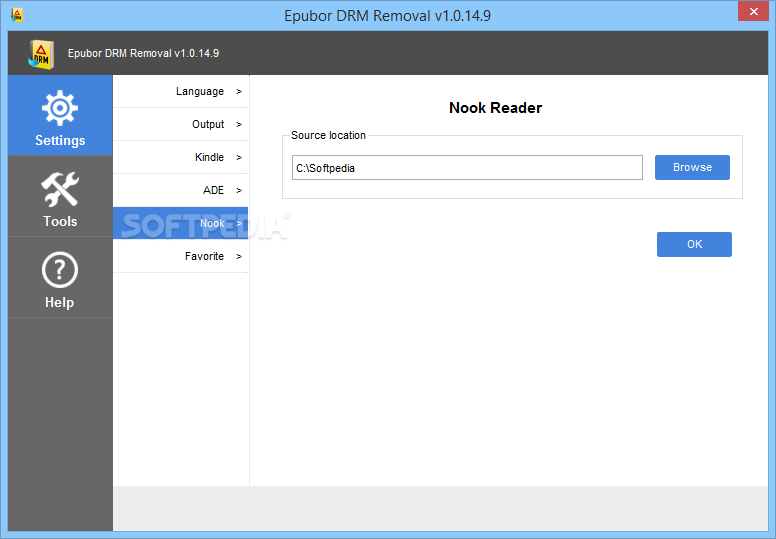Expand the Kindle chevron arrow
This screenshot has height=539, width=776.
pos(239,157)
